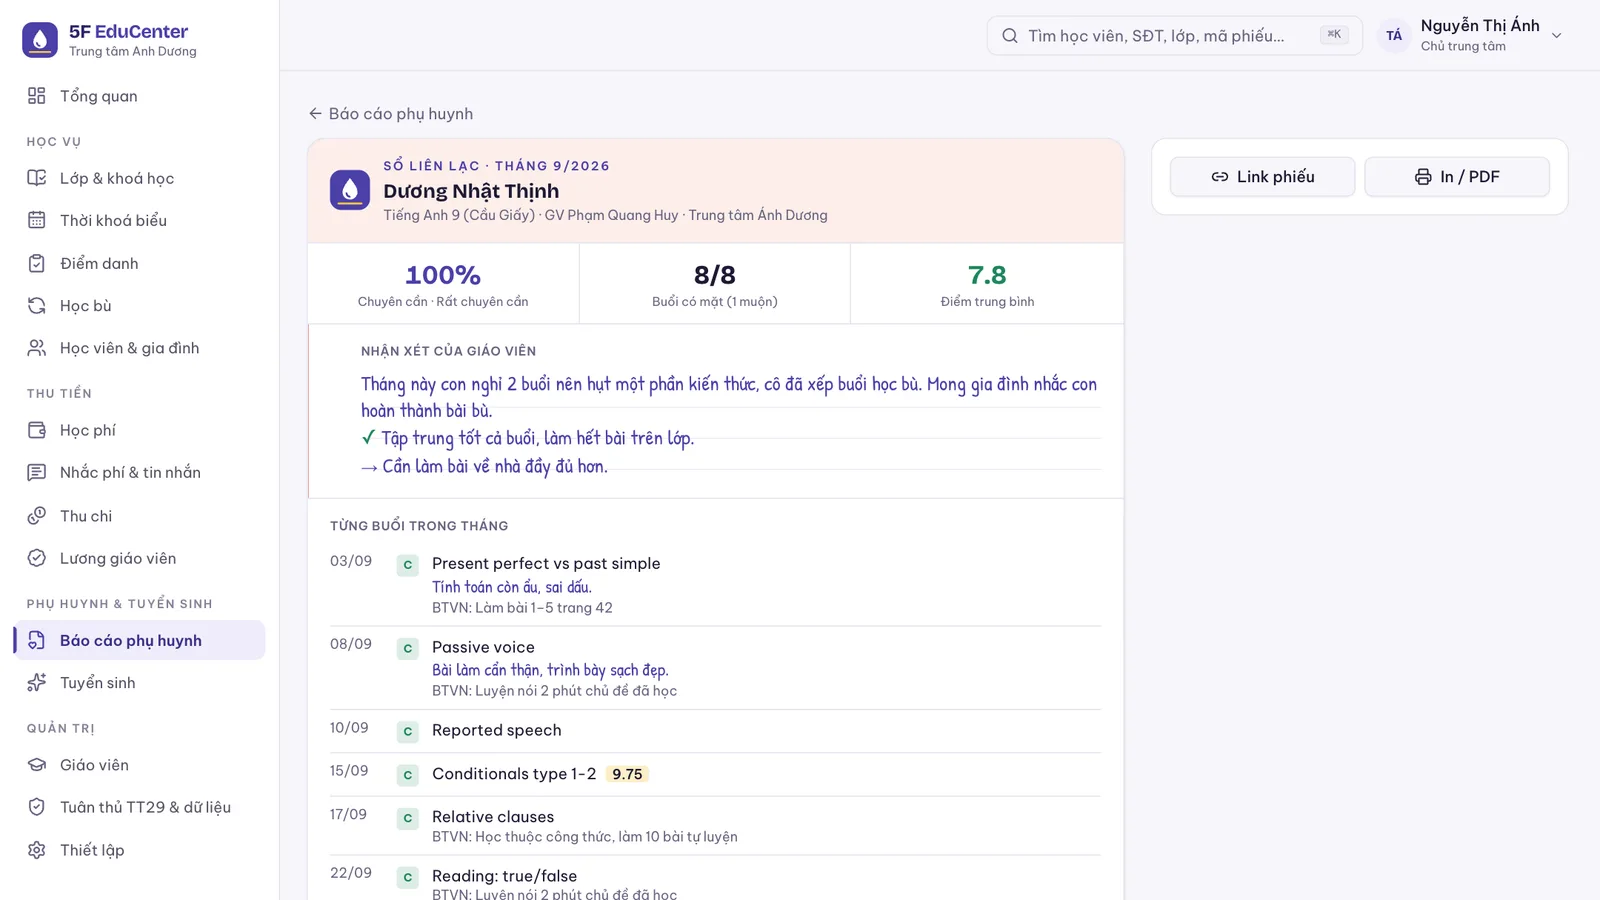Click the student report droplet avatar
This screenshot has height=900, width=1600.
(350, 190)
